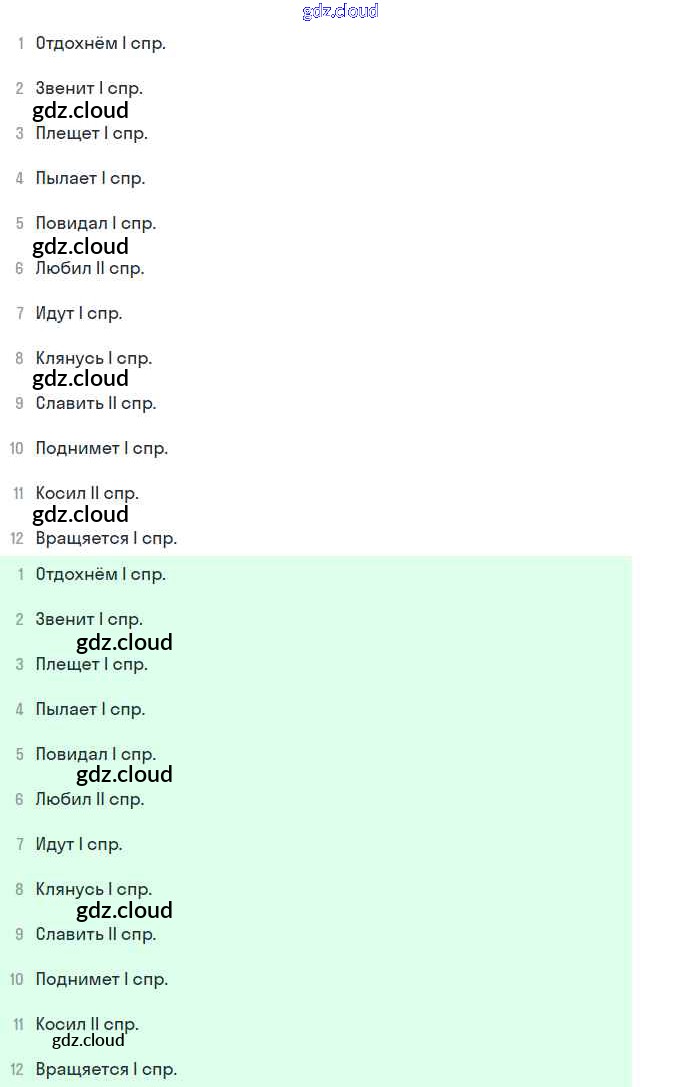Select 'Пылает I спр.' in the white list

coord(90,178)
